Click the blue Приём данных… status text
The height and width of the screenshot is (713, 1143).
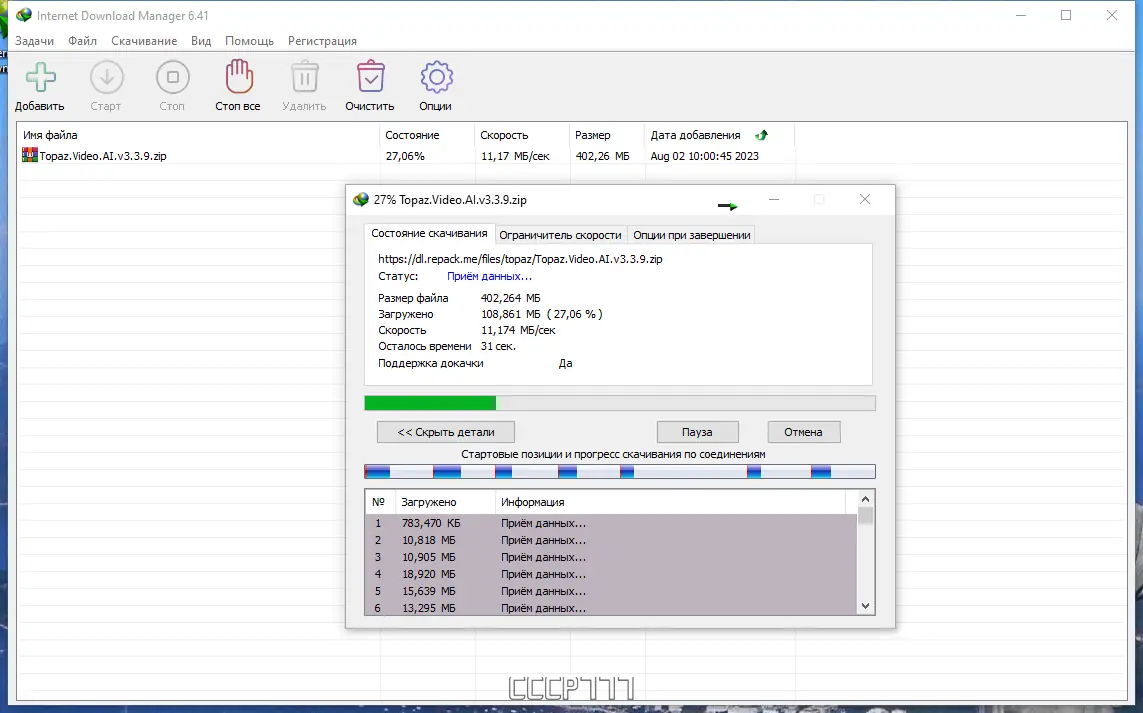pyautogui.click(x=489, y=276)
